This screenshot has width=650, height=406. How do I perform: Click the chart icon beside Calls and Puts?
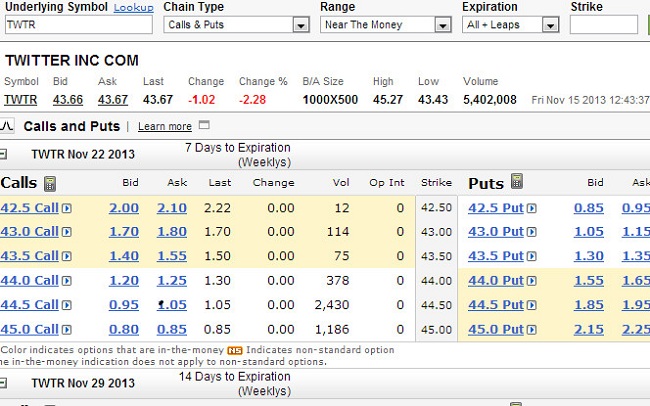[x=7, y=126]
